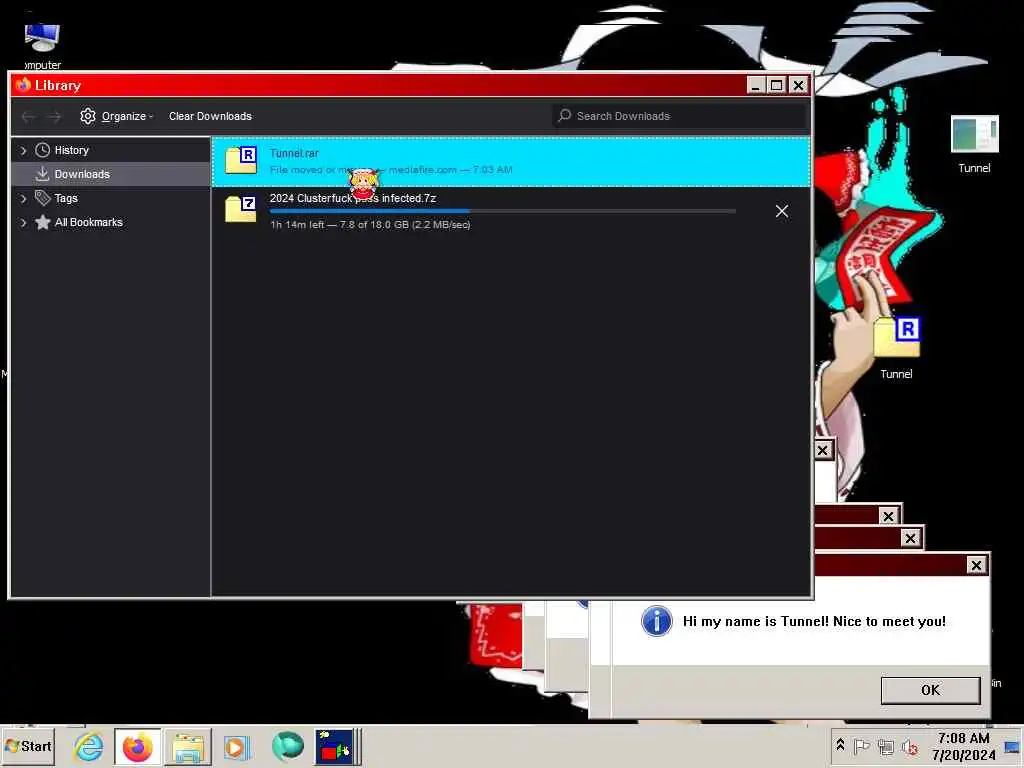Select the Computer desktop icon
The image size is (1024, 768).
pos(42,46)
